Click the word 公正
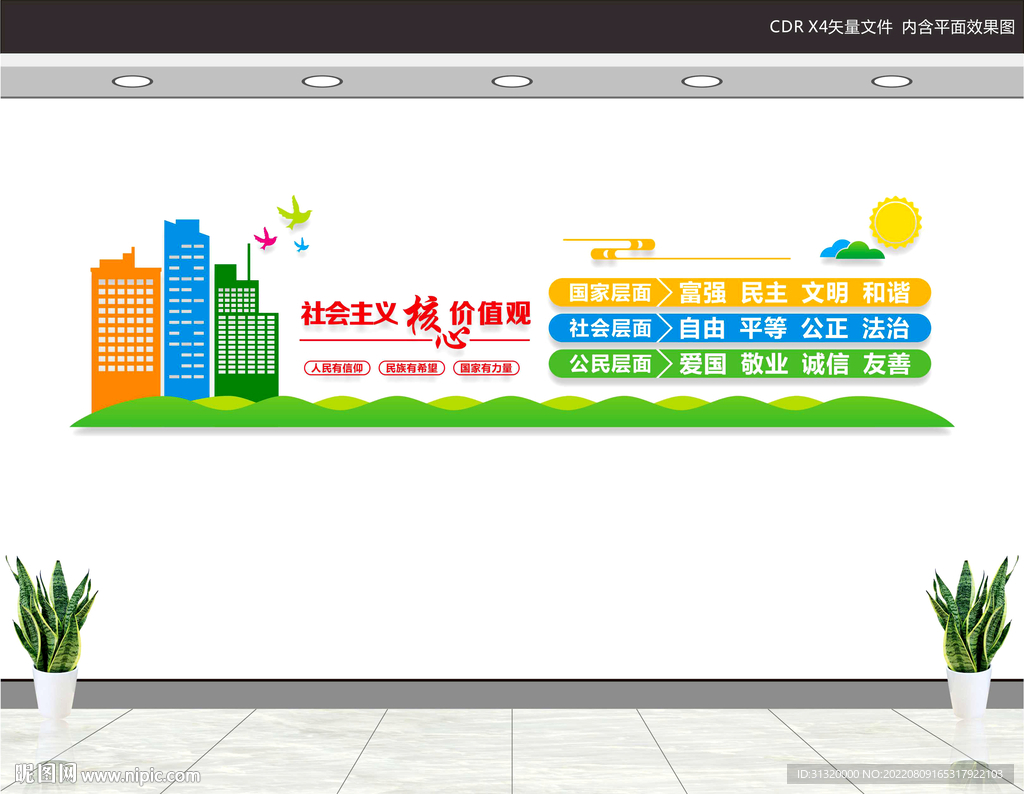This screenshot has height=794, width=1024. 825,328
